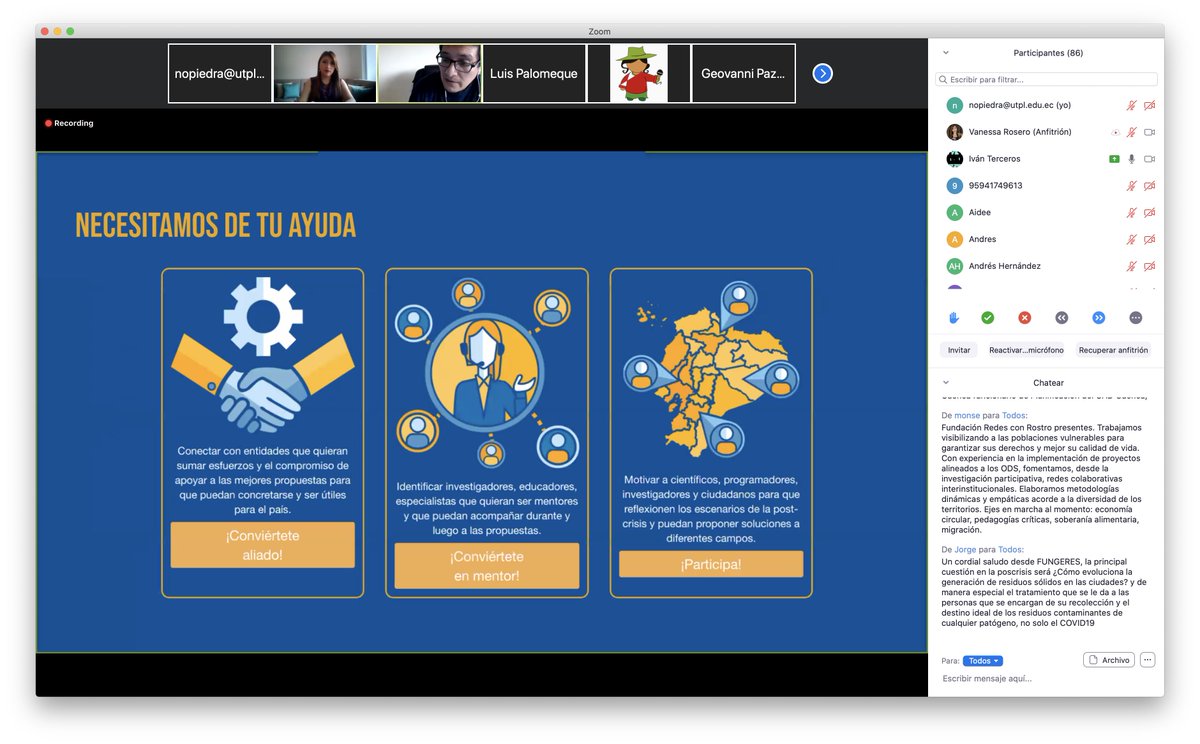
Task: Click the 'go slower' rewind reaction icon
Action: 1062,318
